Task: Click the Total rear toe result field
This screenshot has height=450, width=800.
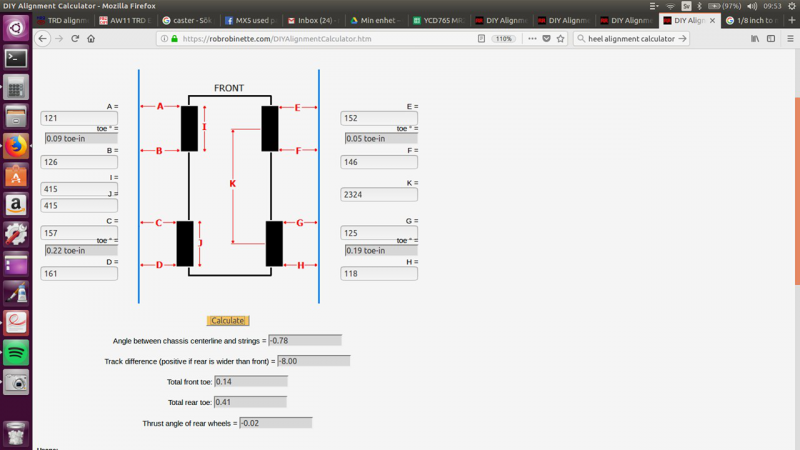Action: coord(251,402)
